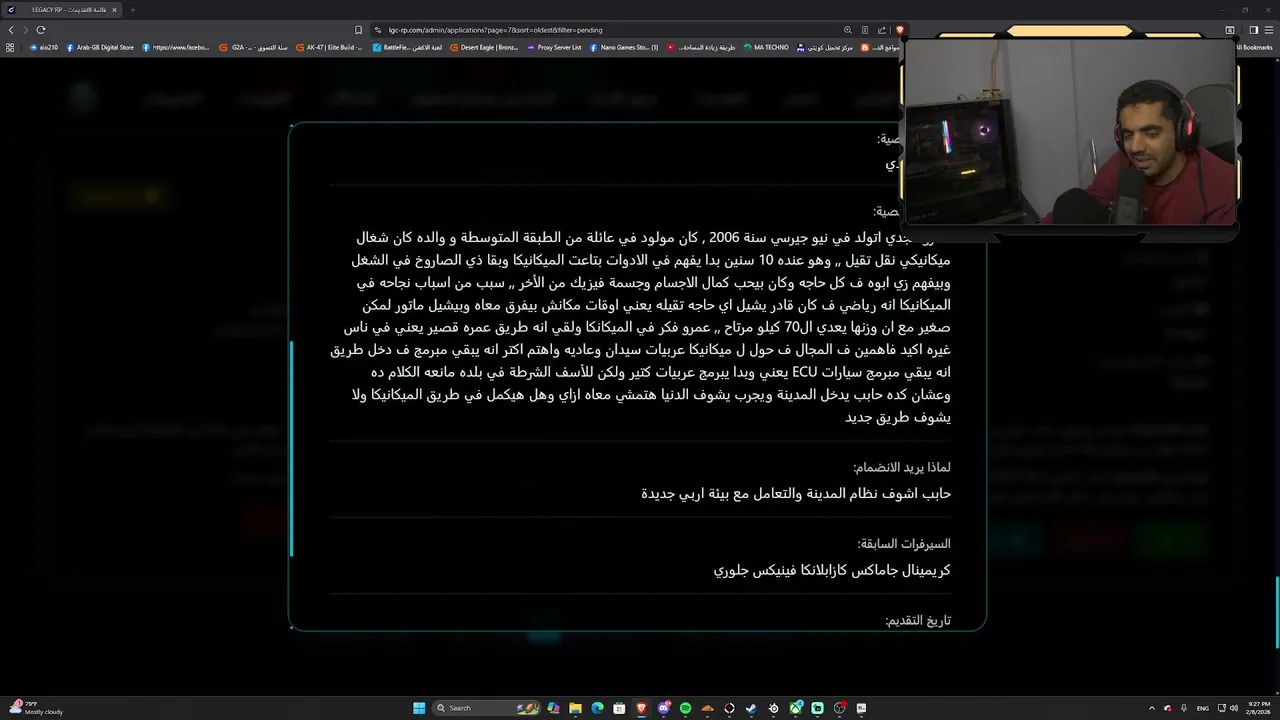Open Microsoft Edge from the taskbar
This screenshot has width=1280, height=720.
[x=597, y=708]
